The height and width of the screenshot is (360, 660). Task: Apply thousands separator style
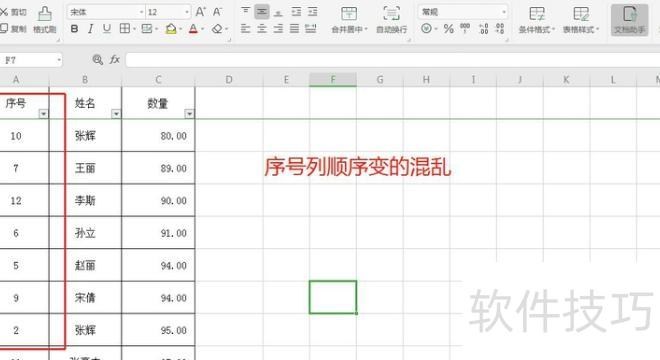click(465, 29)
